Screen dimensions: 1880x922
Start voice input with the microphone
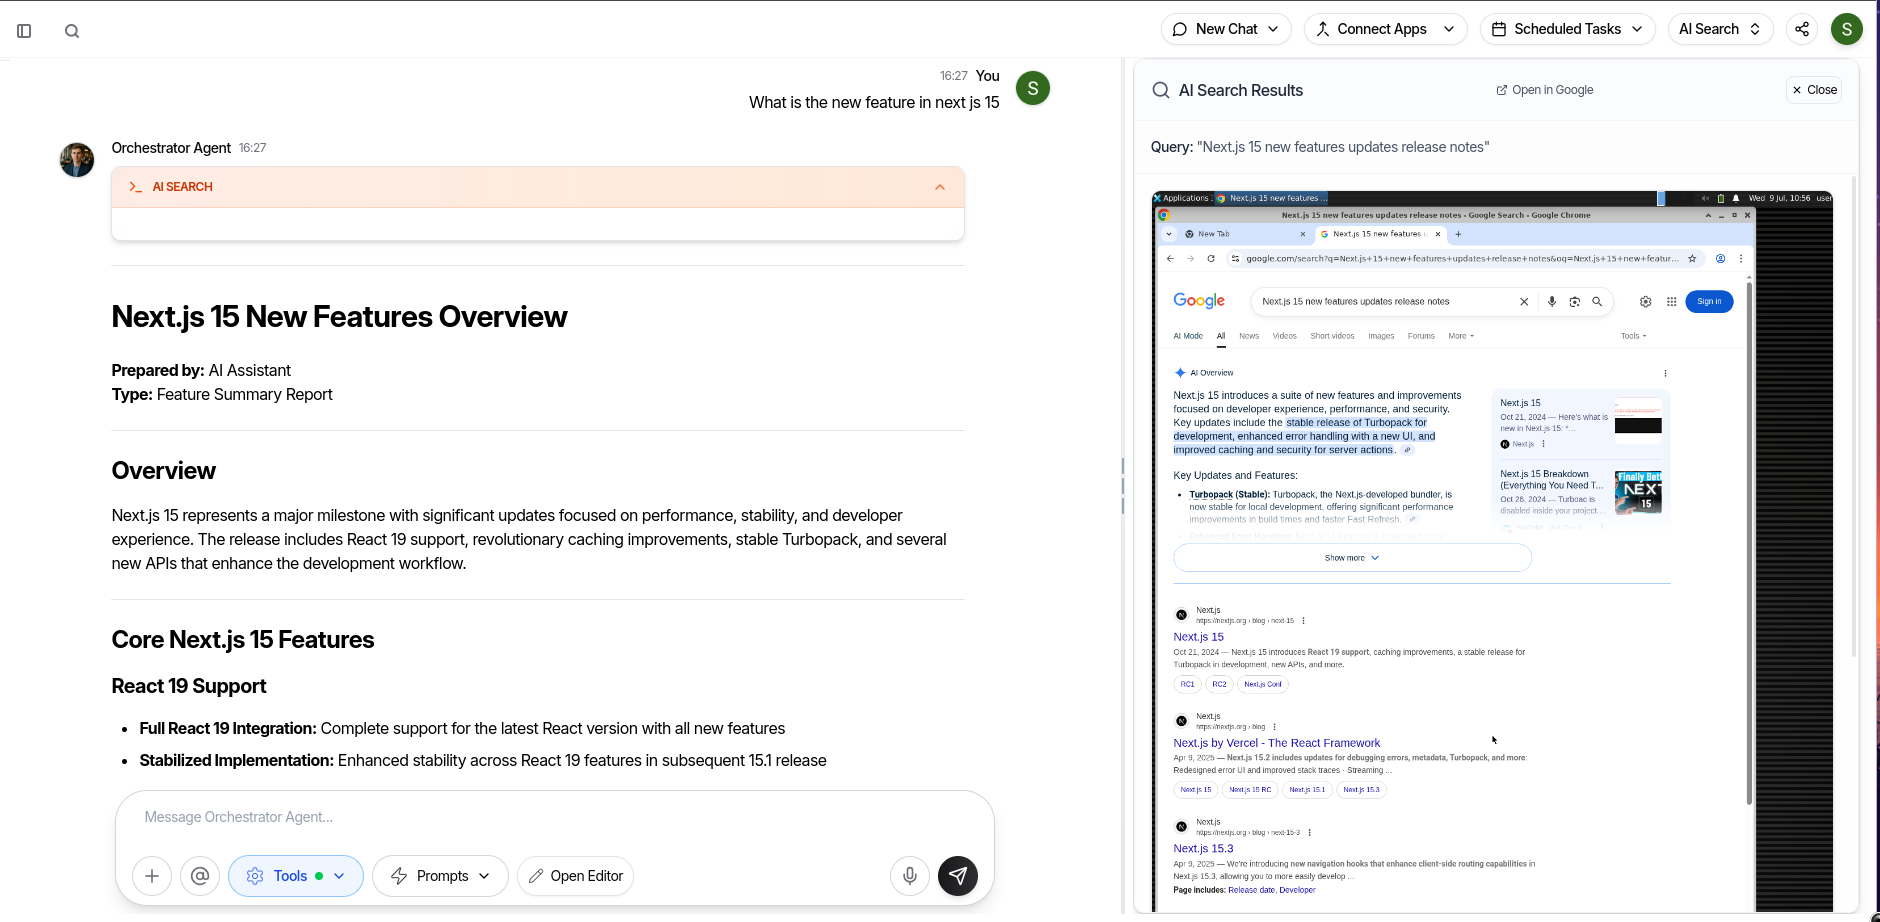click(909, 875)
